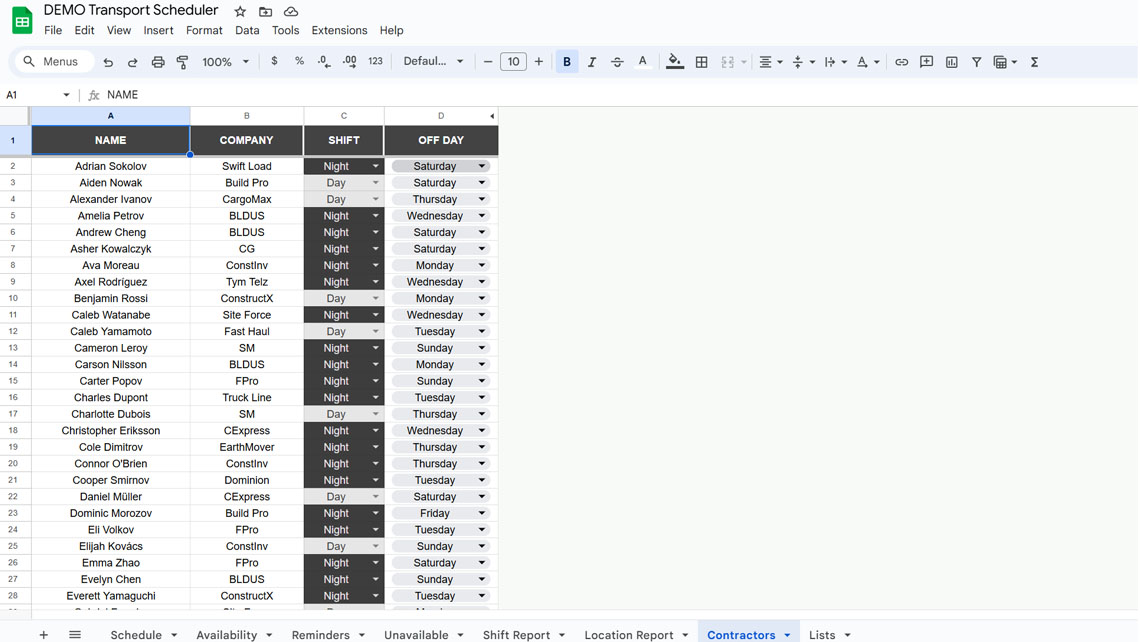This screenshot has width=1140, height=642.
Task: Open text wrapping options
Action: click(x=835, y=62)
